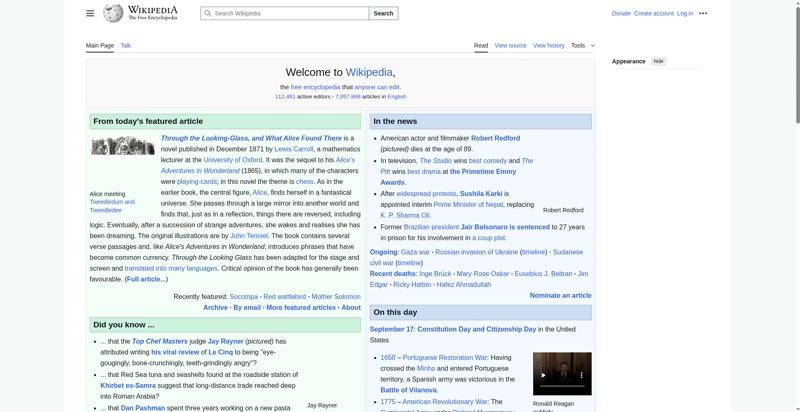Click the chess link

coord(304,182)
